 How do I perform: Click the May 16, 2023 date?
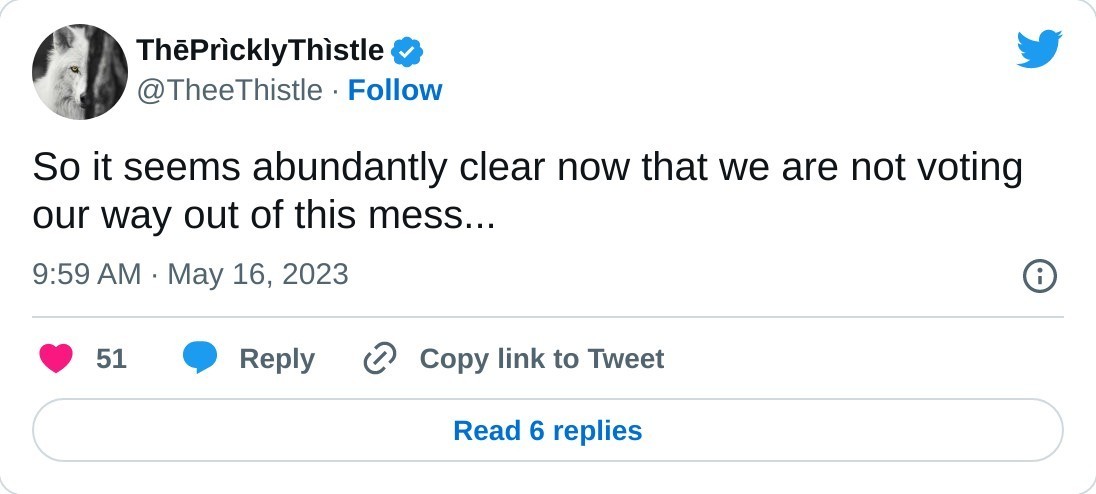258,274
